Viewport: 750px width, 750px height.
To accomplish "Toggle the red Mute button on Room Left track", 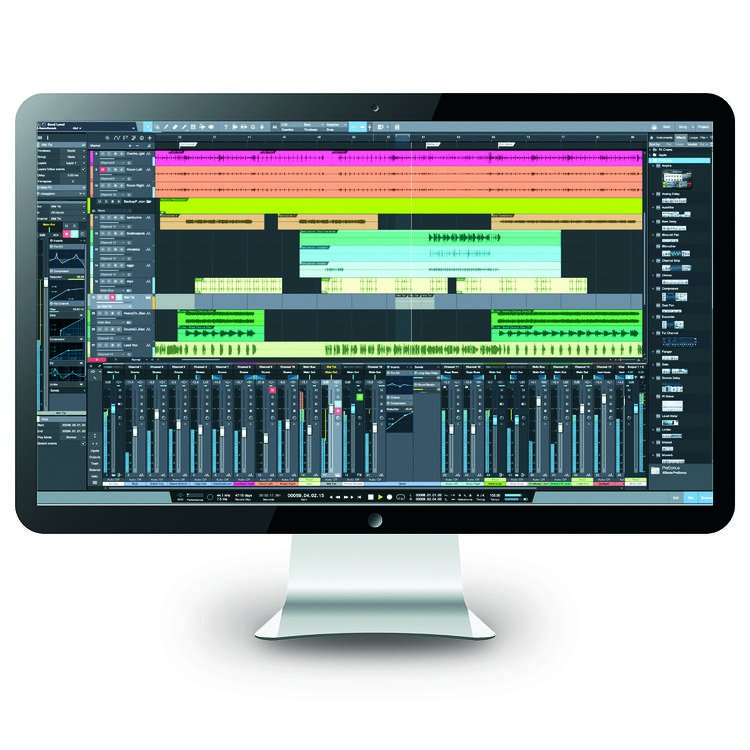I will tap(103, 171).
